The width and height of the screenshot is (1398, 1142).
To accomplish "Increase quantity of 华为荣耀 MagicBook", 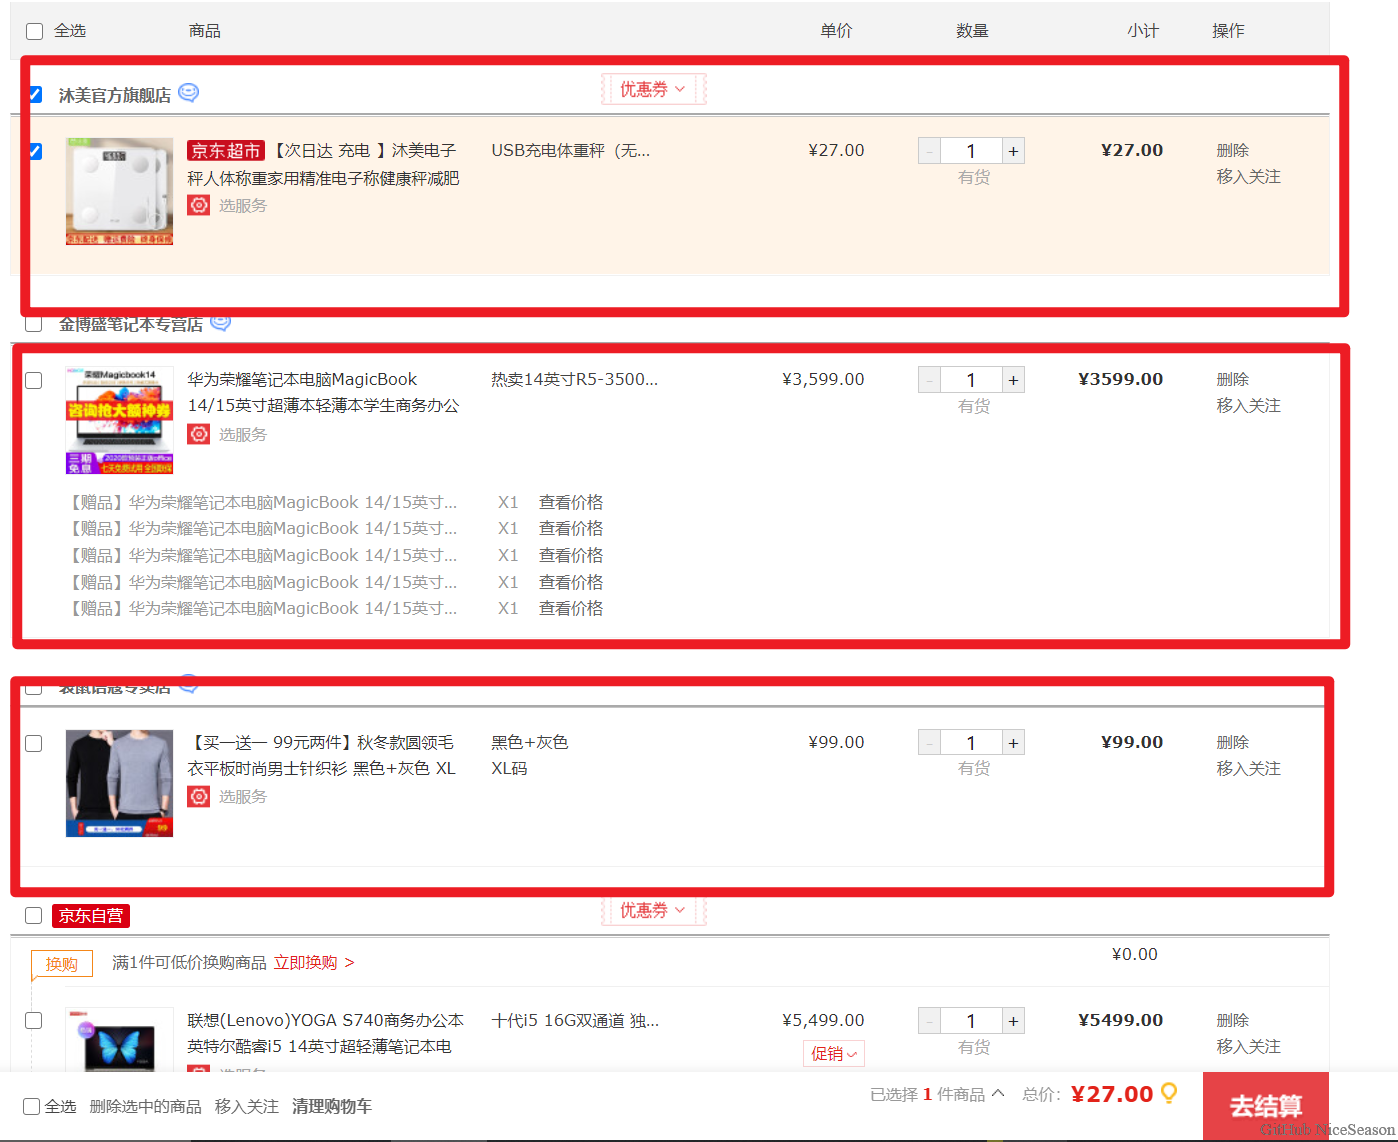I will click(1013, 380).
